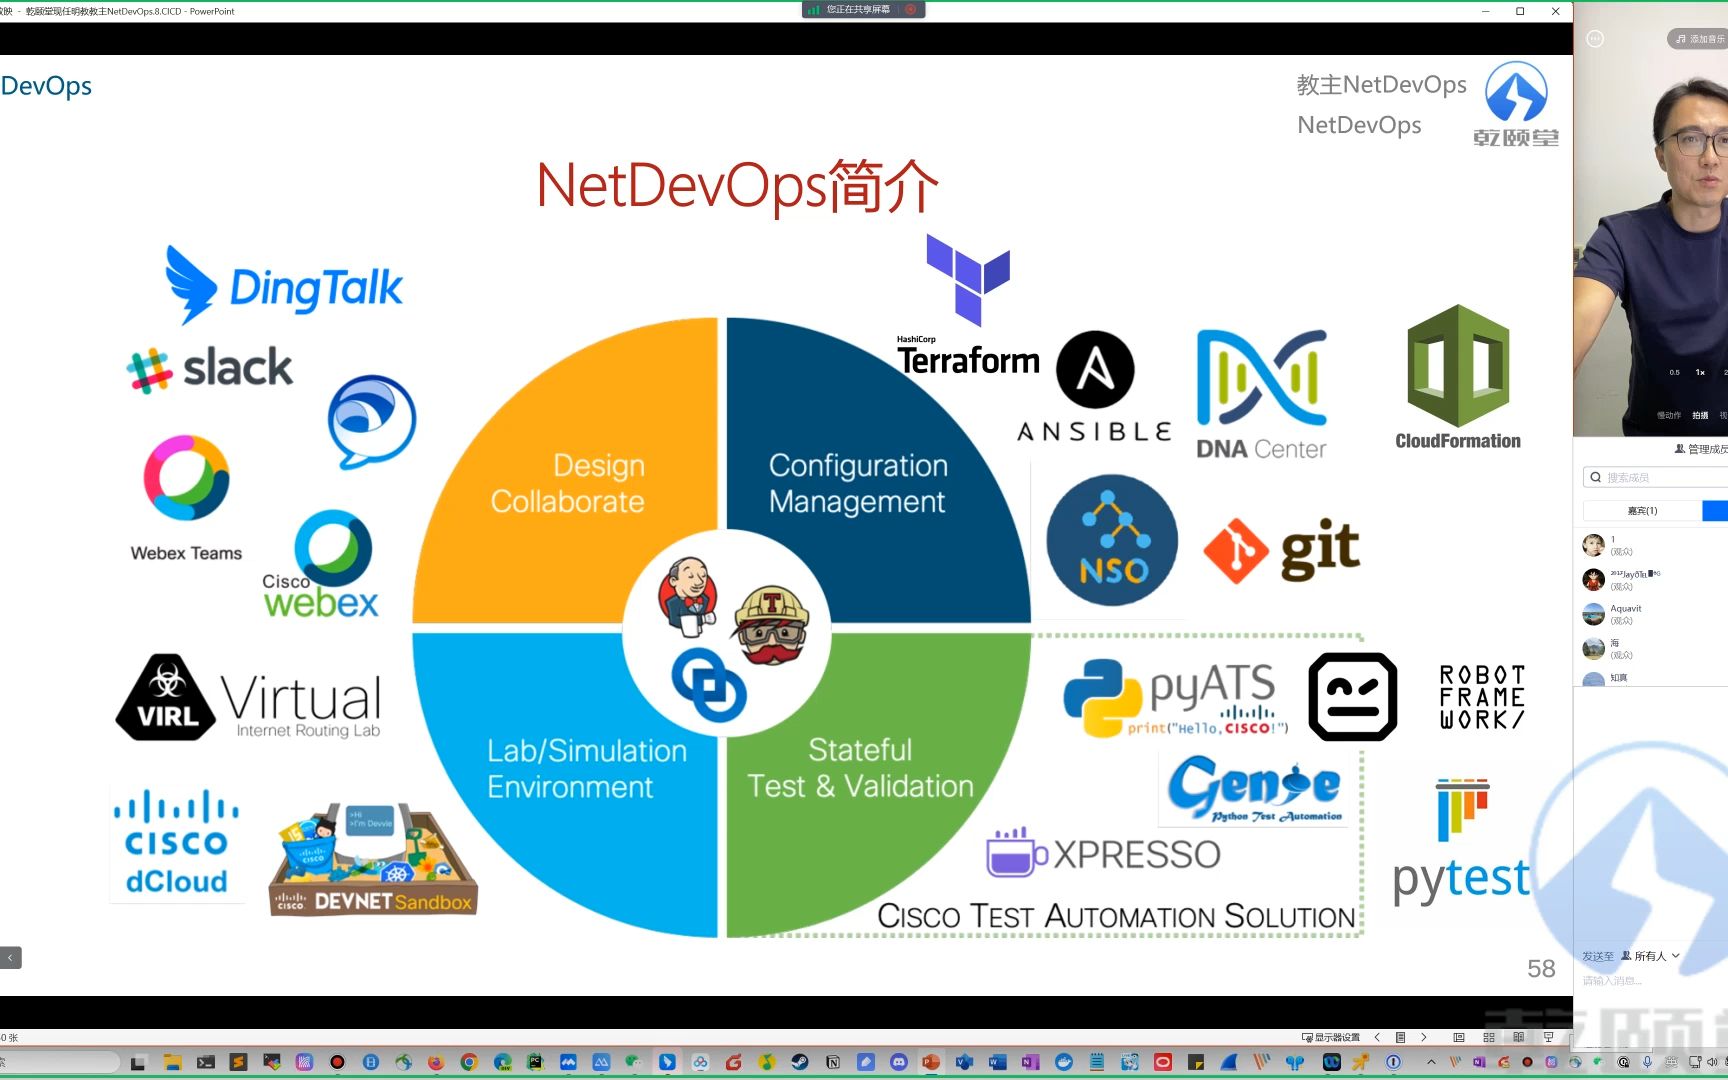Screen dimensions: 1728x1080
Task: Click the Configuration Management quadrant
Action: (x=857, y=483)
